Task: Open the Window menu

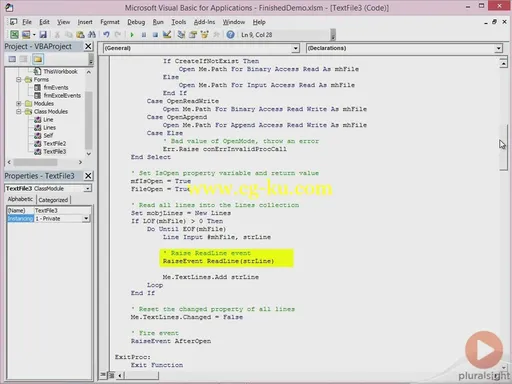Action: [x=234, y=22]
